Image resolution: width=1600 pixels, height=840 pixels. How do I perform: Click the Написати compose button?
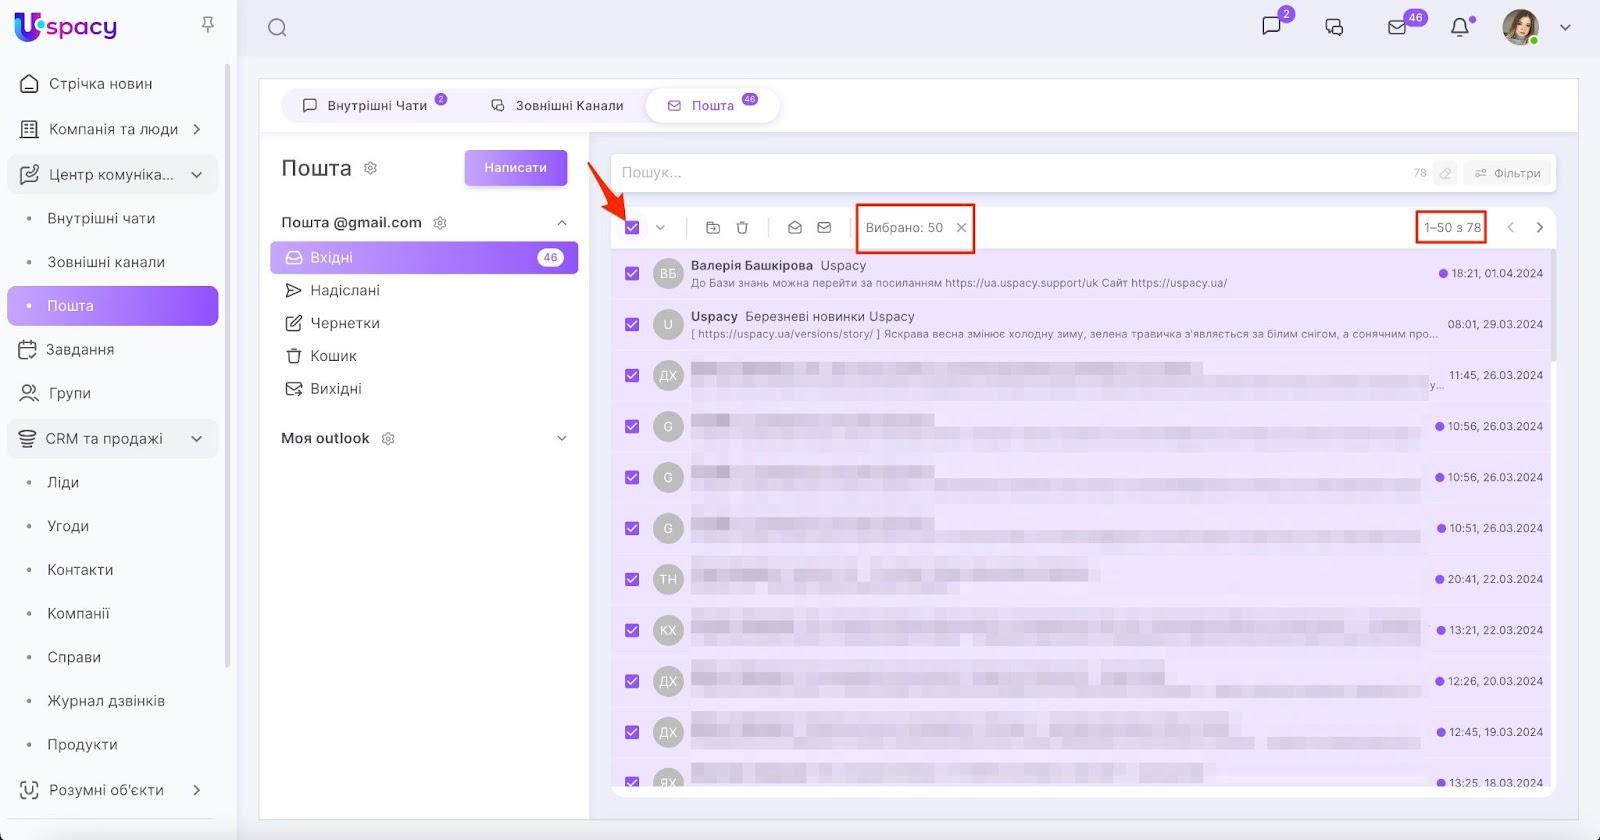[515, 168]
